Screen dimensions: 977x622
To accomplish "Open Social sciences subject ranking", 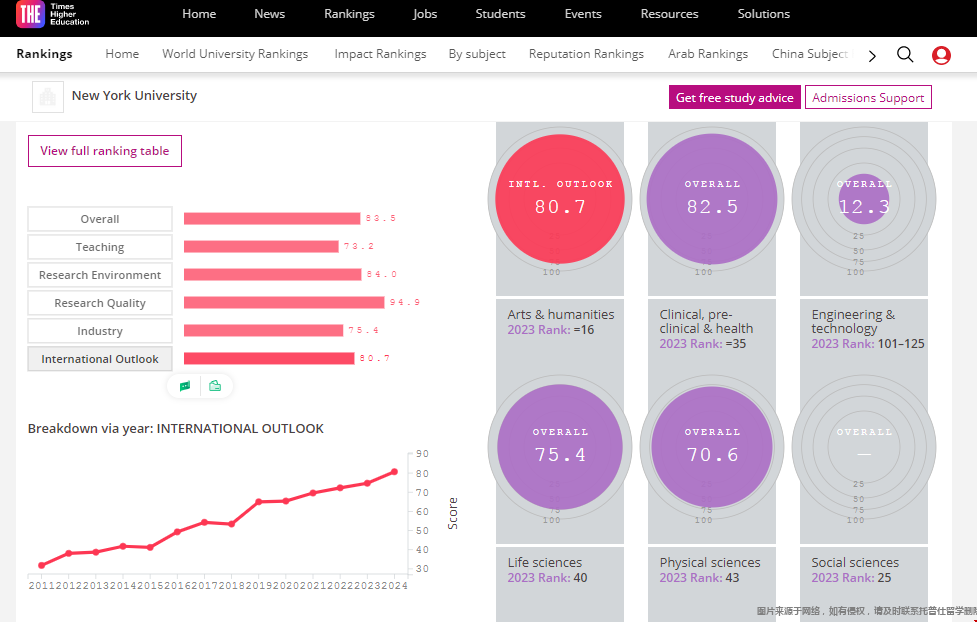I will coord(855,563).
